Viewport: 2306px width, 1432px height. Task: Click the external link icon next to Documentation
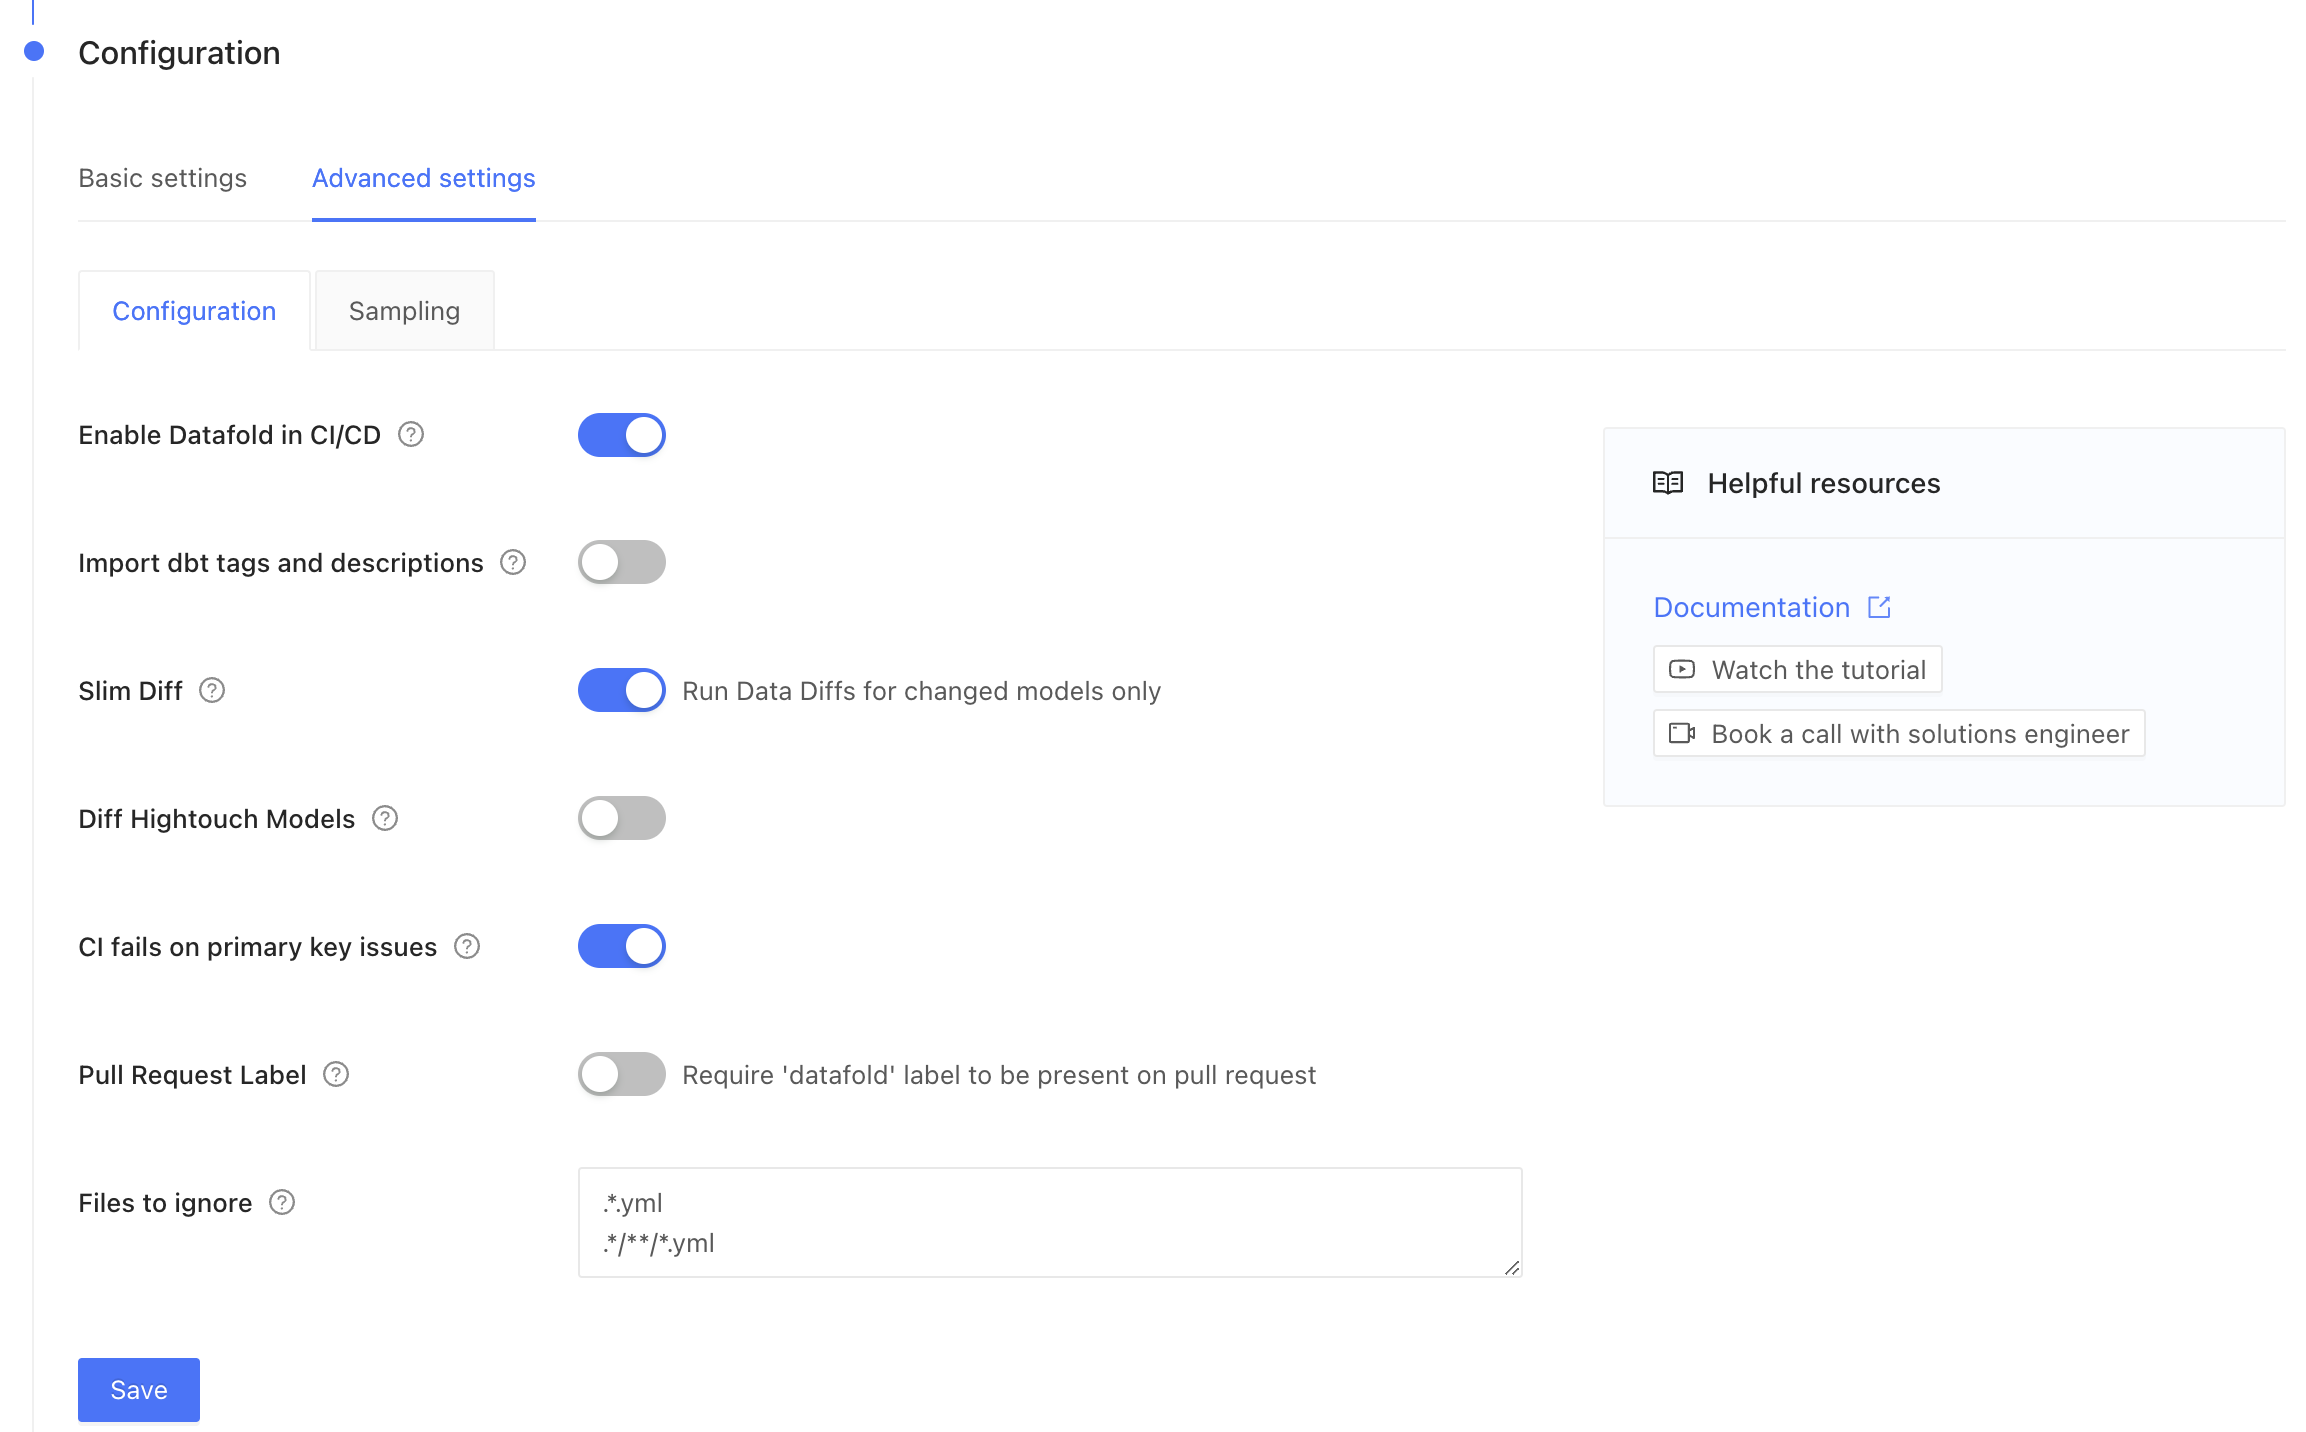pos(1879,607)
